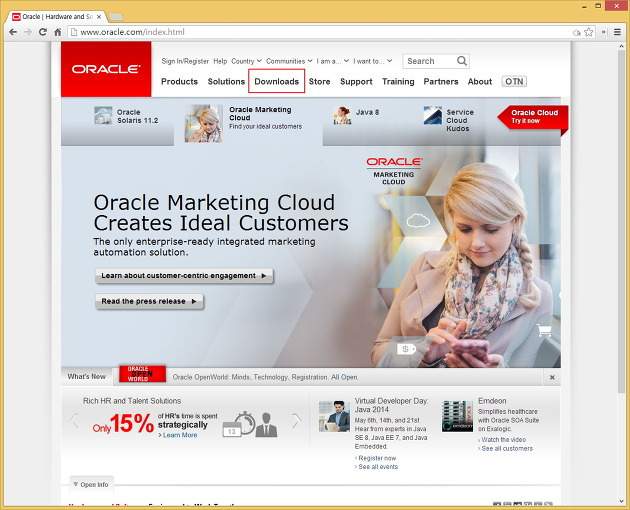
Task: Select the Oracle Marketing Cloud thumbnail
Action: [204, 123]
